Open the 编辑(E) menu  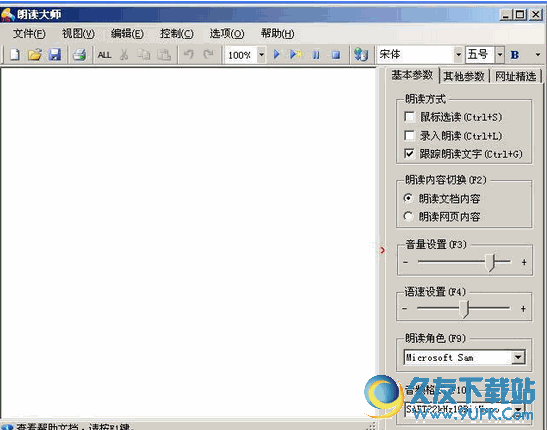tap(127, 34)
